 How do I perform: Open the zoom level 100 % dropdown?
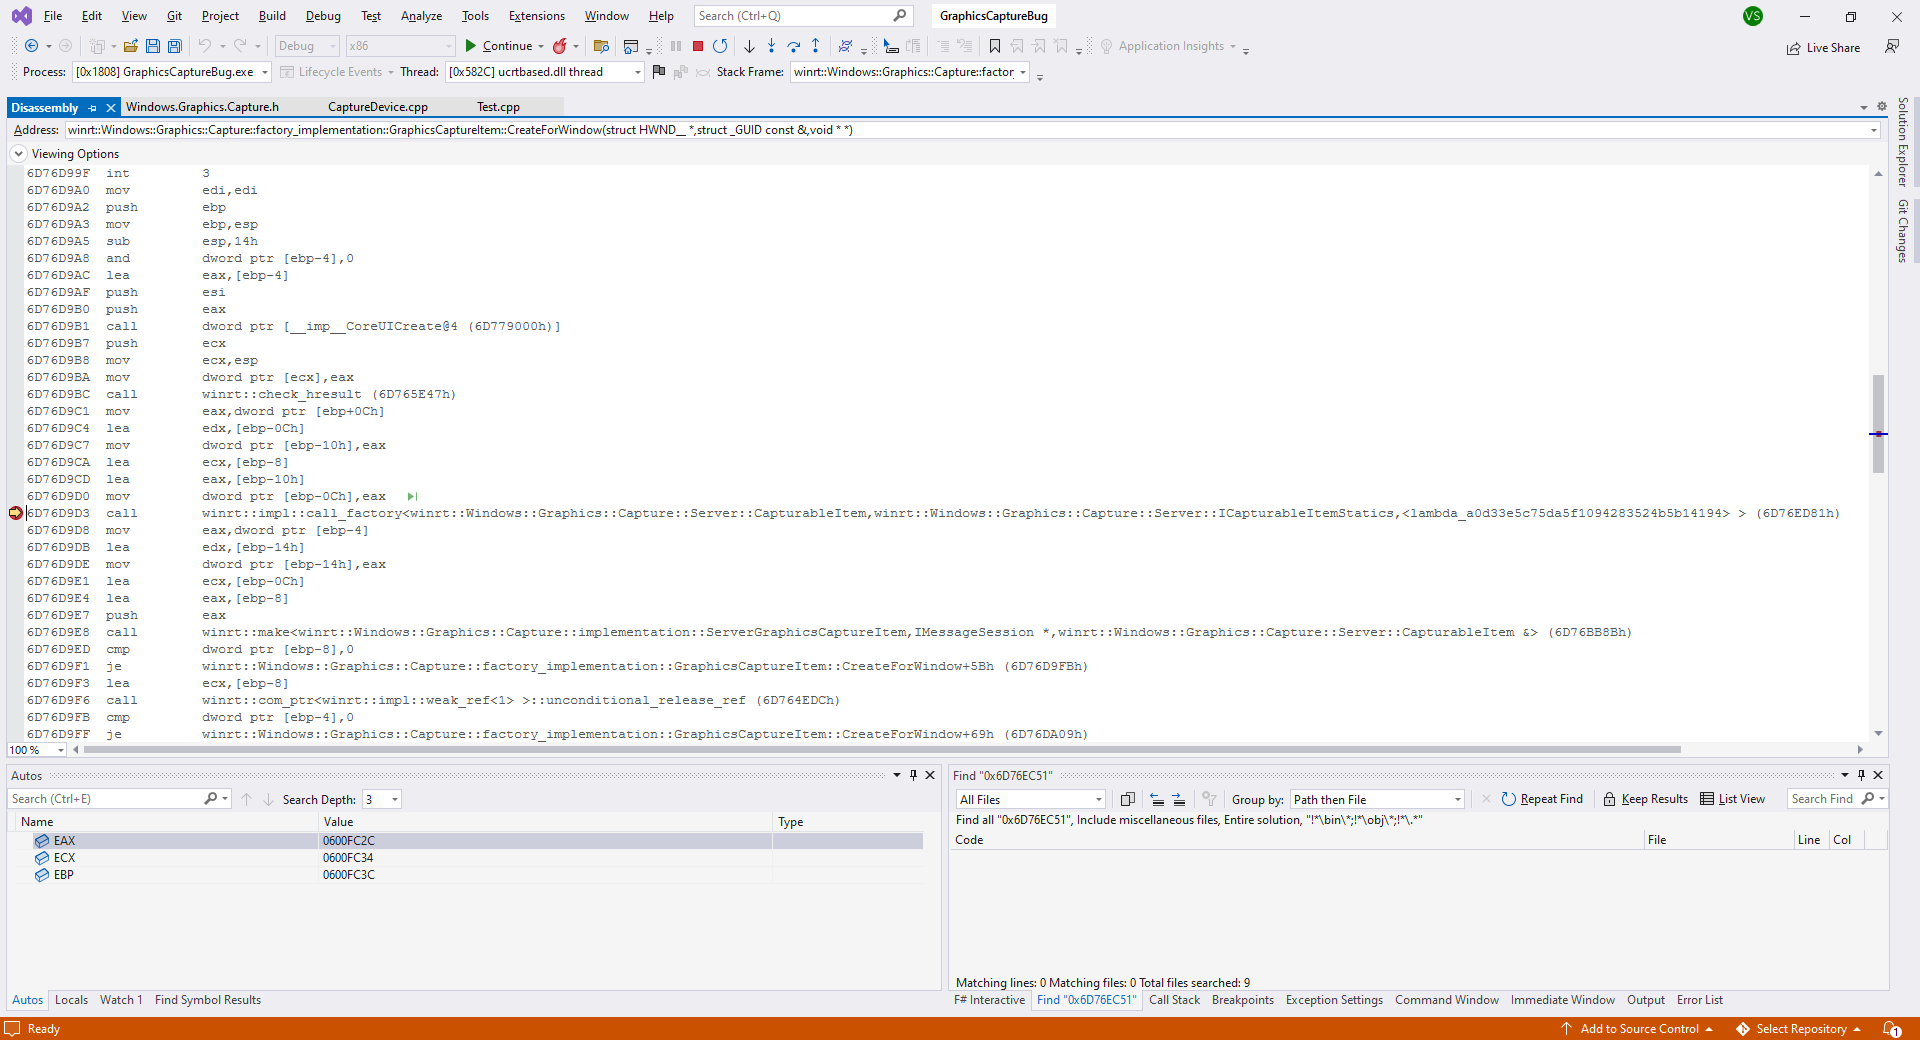pyautogui.click(x=61, y=750)
